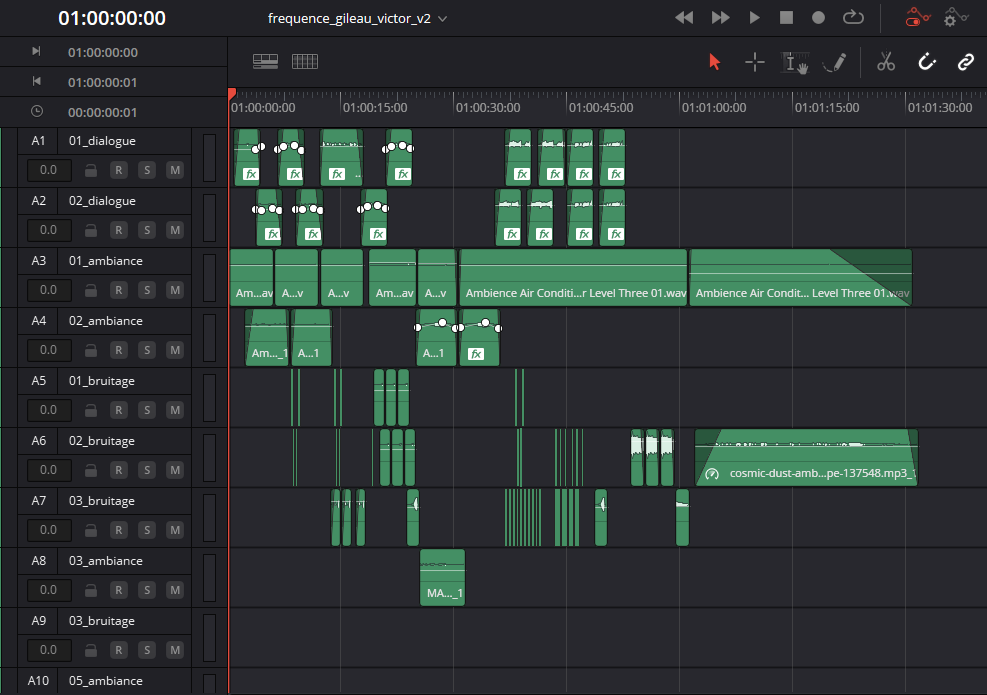Open the frequence_gileau_victor_v2 timeline dropdown
Screen dimensions: 987x695
[443, 19]
